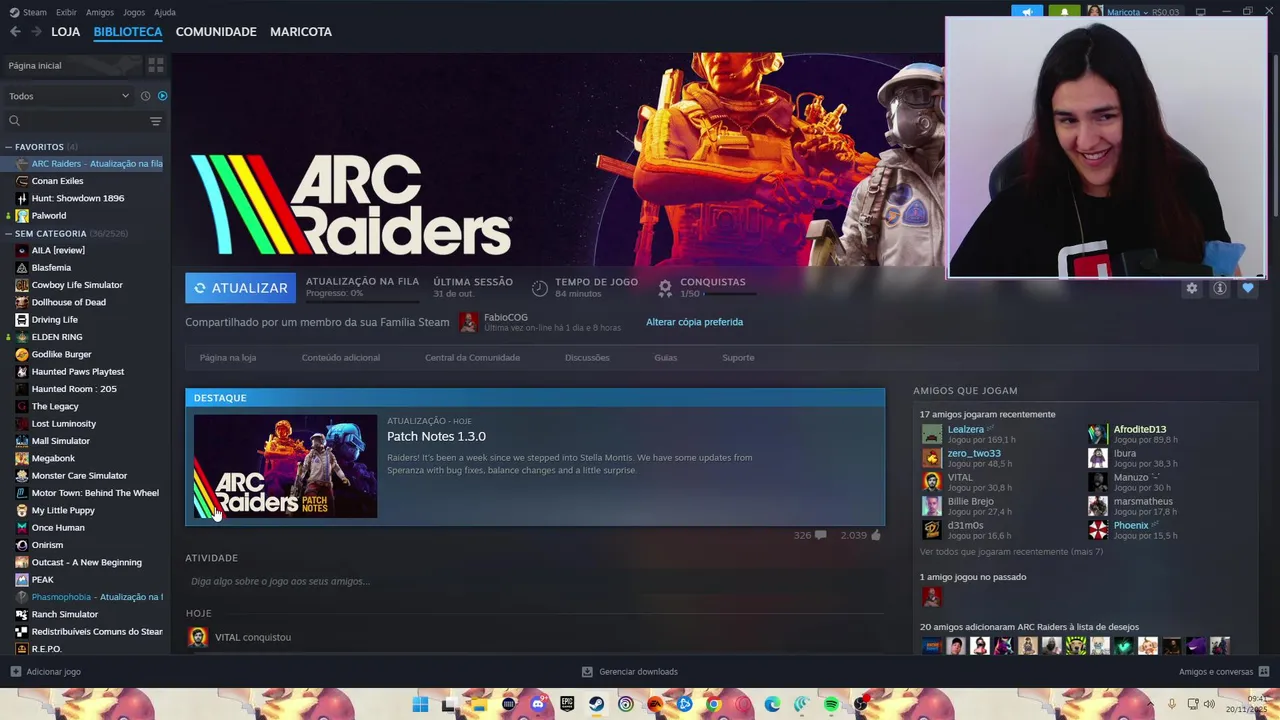Open game settings gear icon
The height and width of the screenshot is (720, 1280).
1191,288
